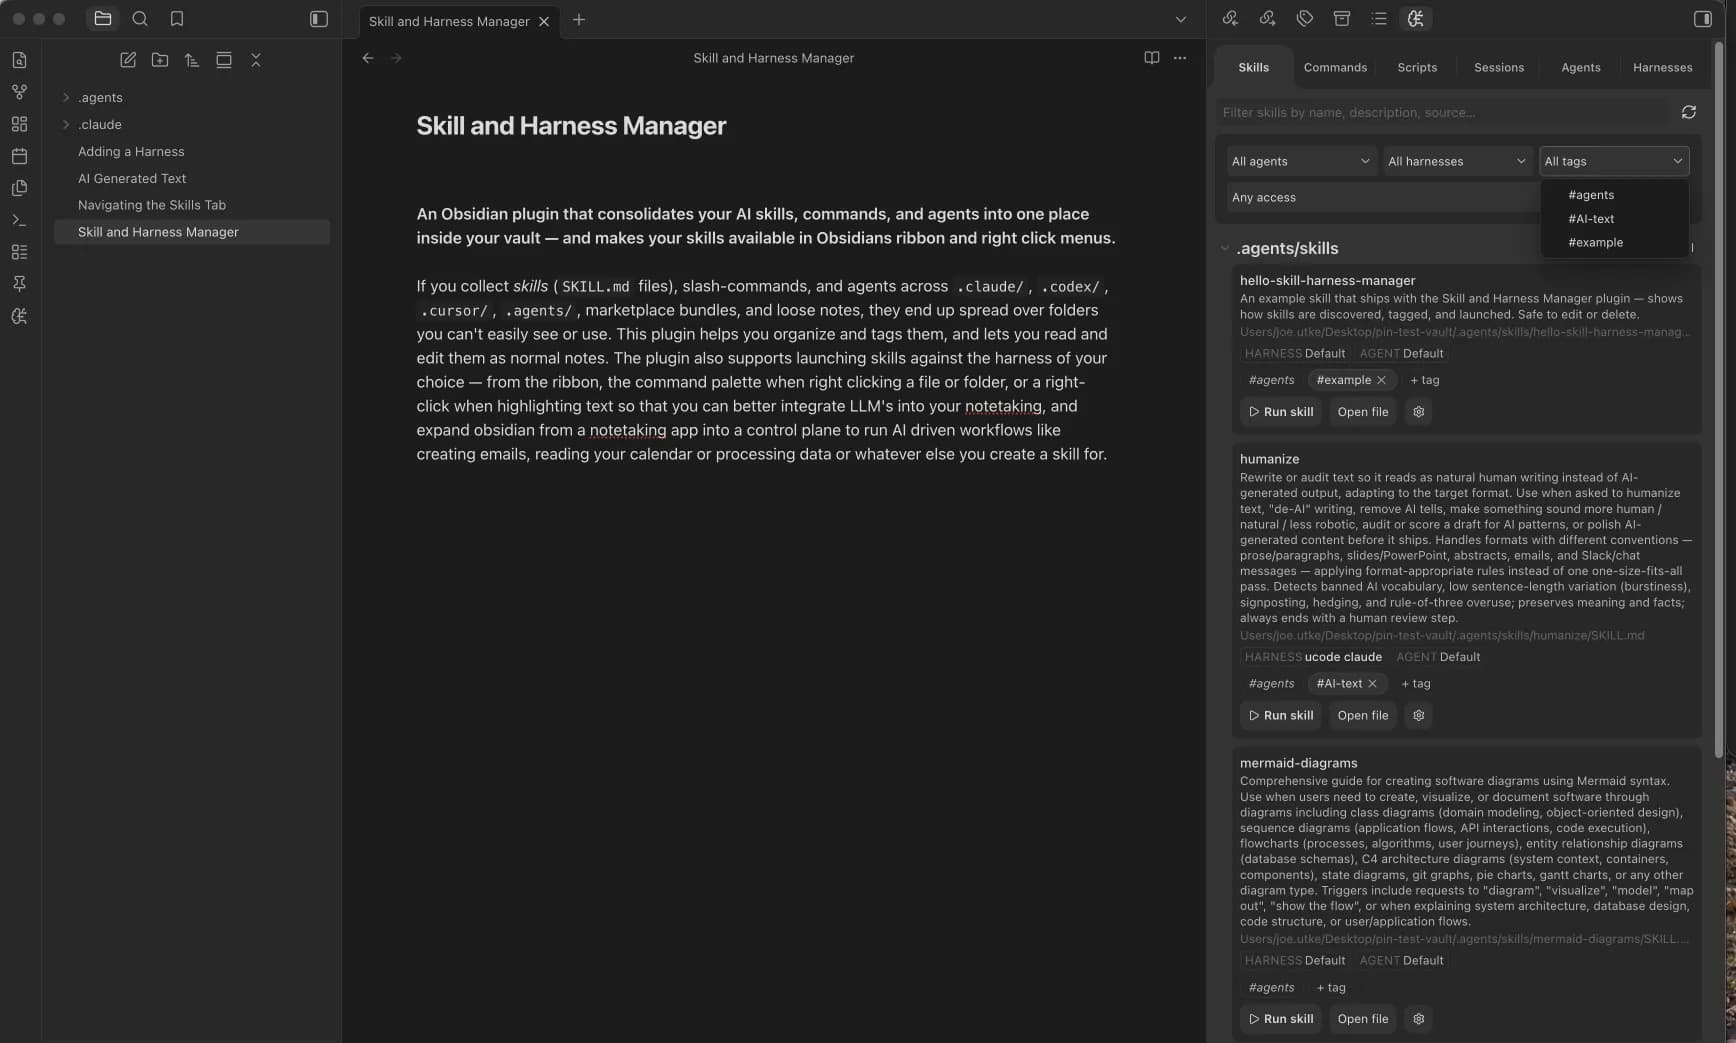
Task: Navigate forward with the right arrow
Action: 396,58
